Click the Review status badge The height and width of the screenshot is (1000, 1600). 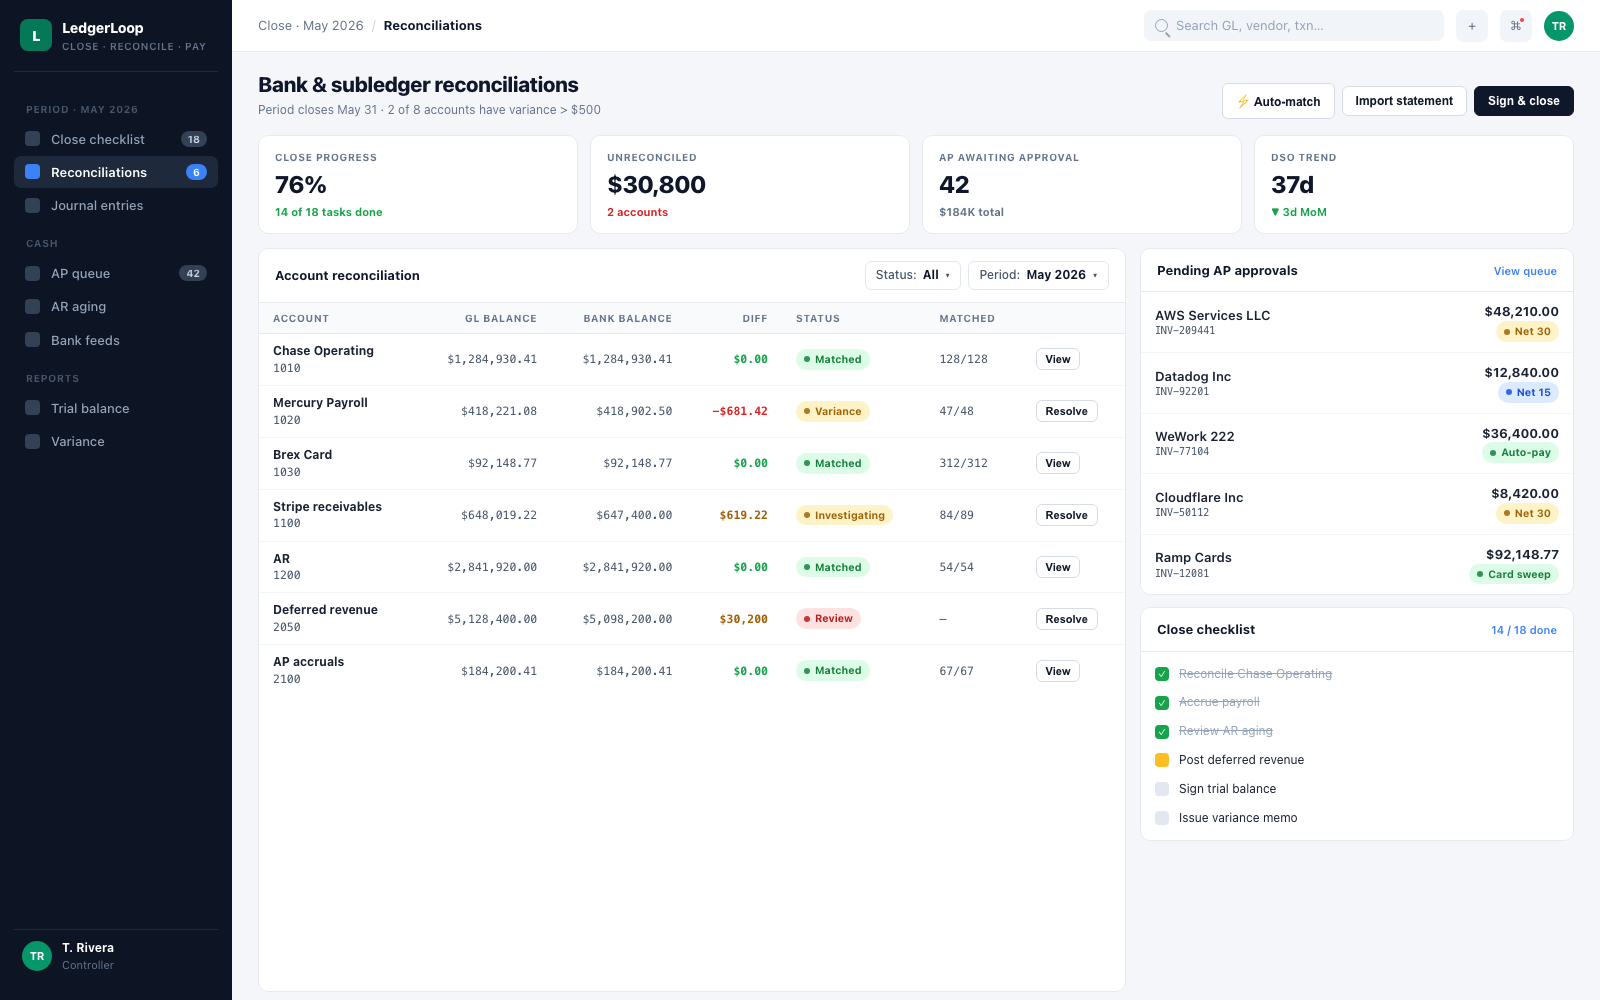tap(828, 619)
